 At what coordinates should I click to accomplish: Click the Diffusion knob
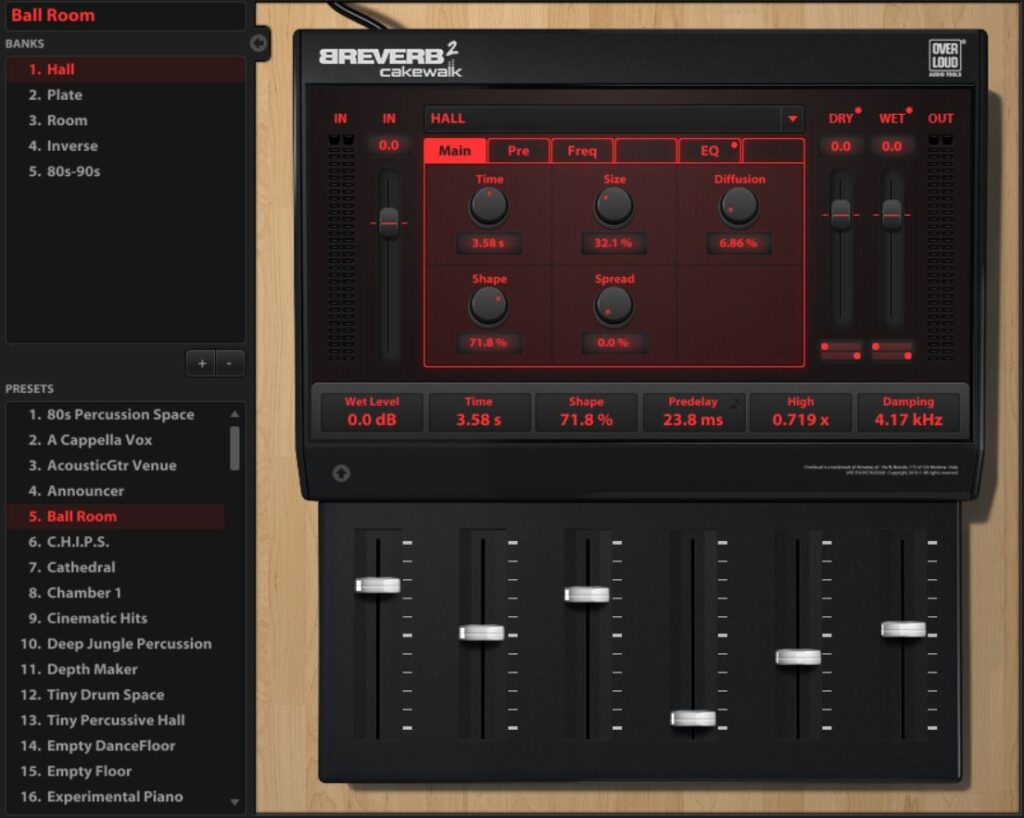[x=739, y=206]
